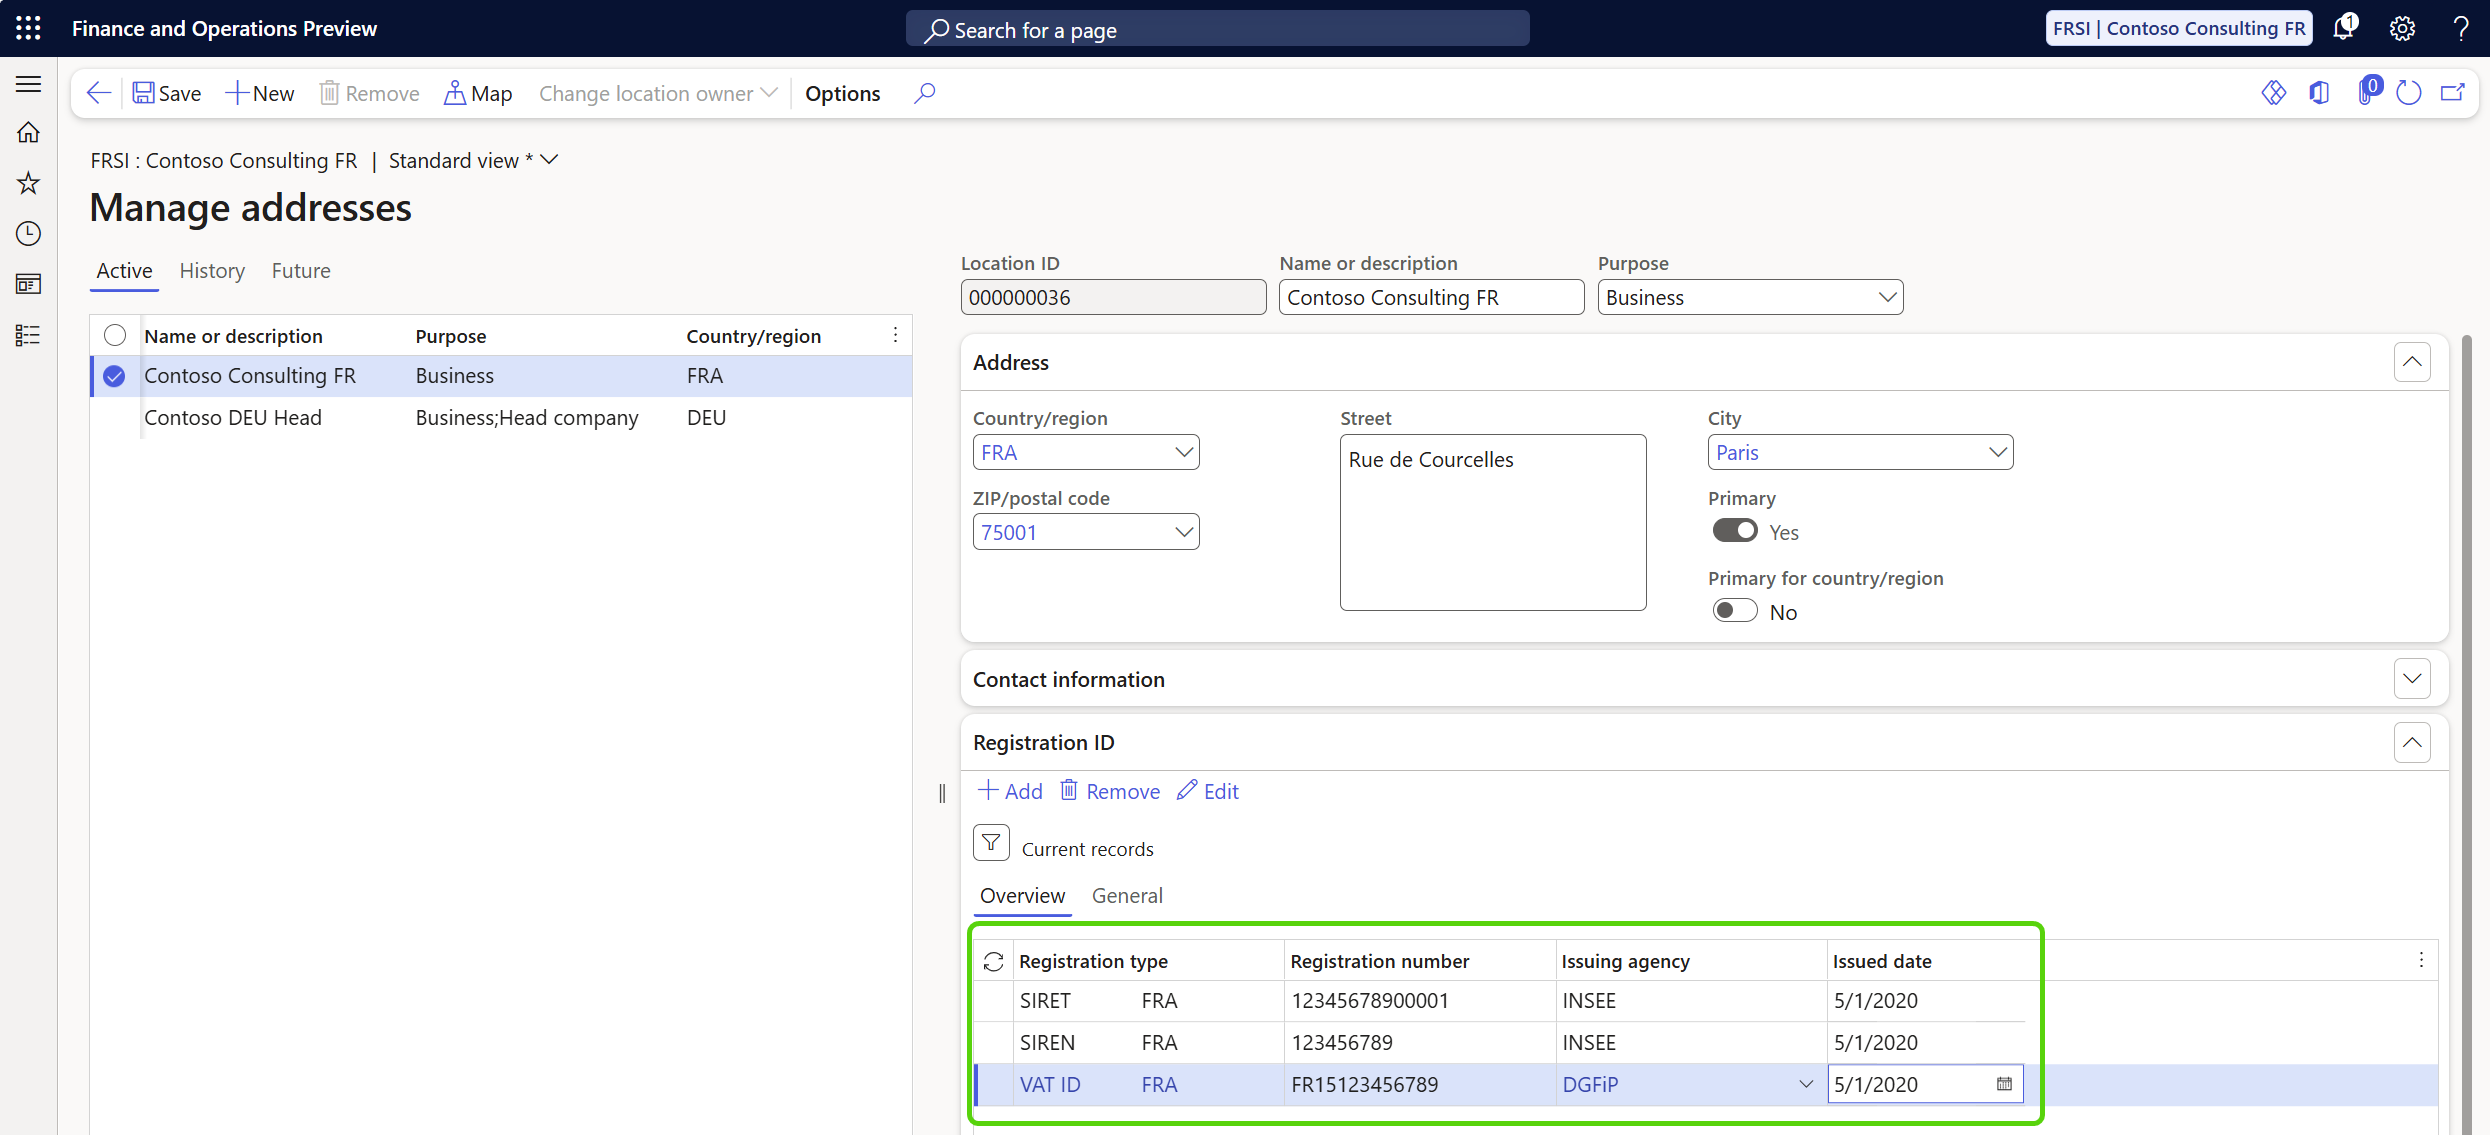Collapse the Address section
The height and width of the screenshot is (1135, 2490).
tap(2412, 362)
